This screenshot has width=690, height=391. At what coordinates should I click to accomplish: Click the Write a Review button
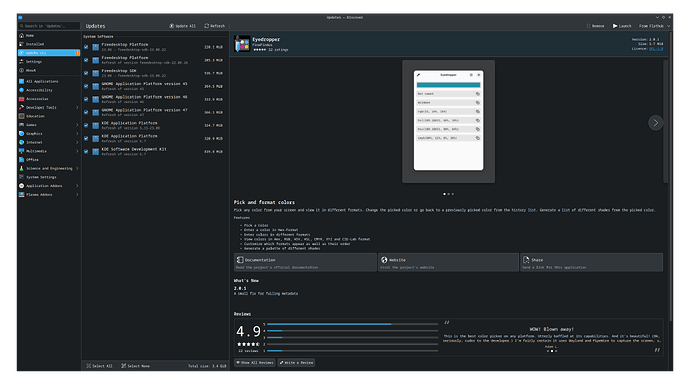point(296,362)
